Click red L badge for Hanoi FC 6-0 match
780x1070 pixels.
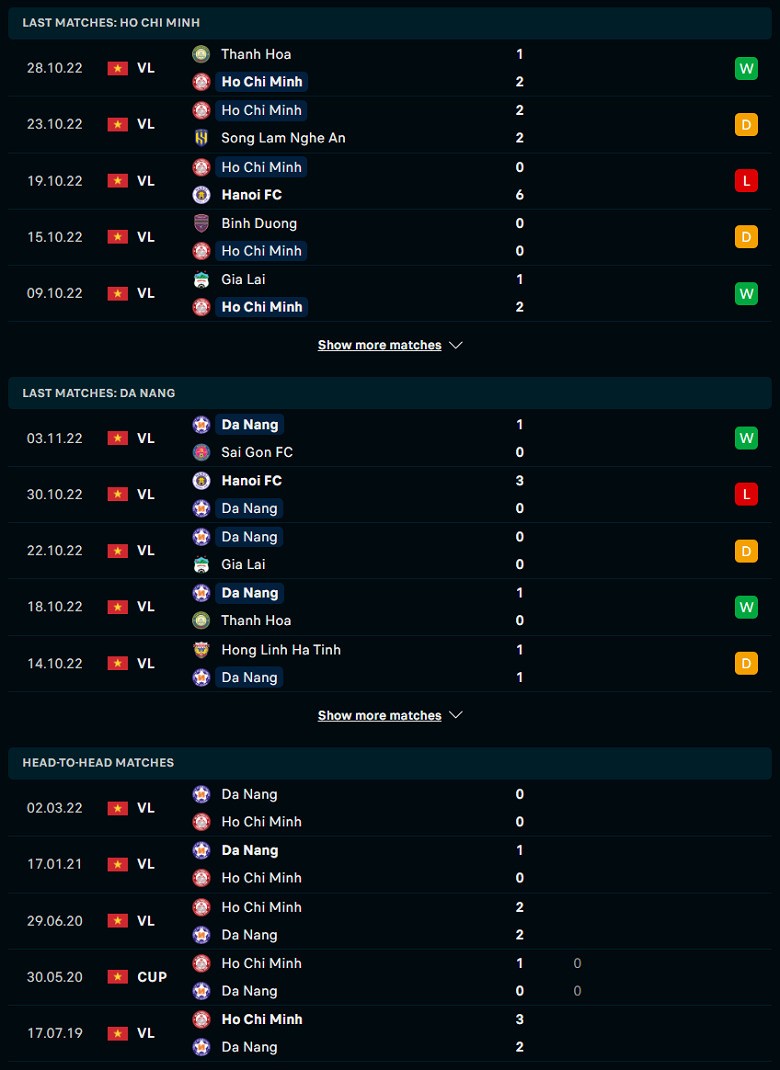746,181
